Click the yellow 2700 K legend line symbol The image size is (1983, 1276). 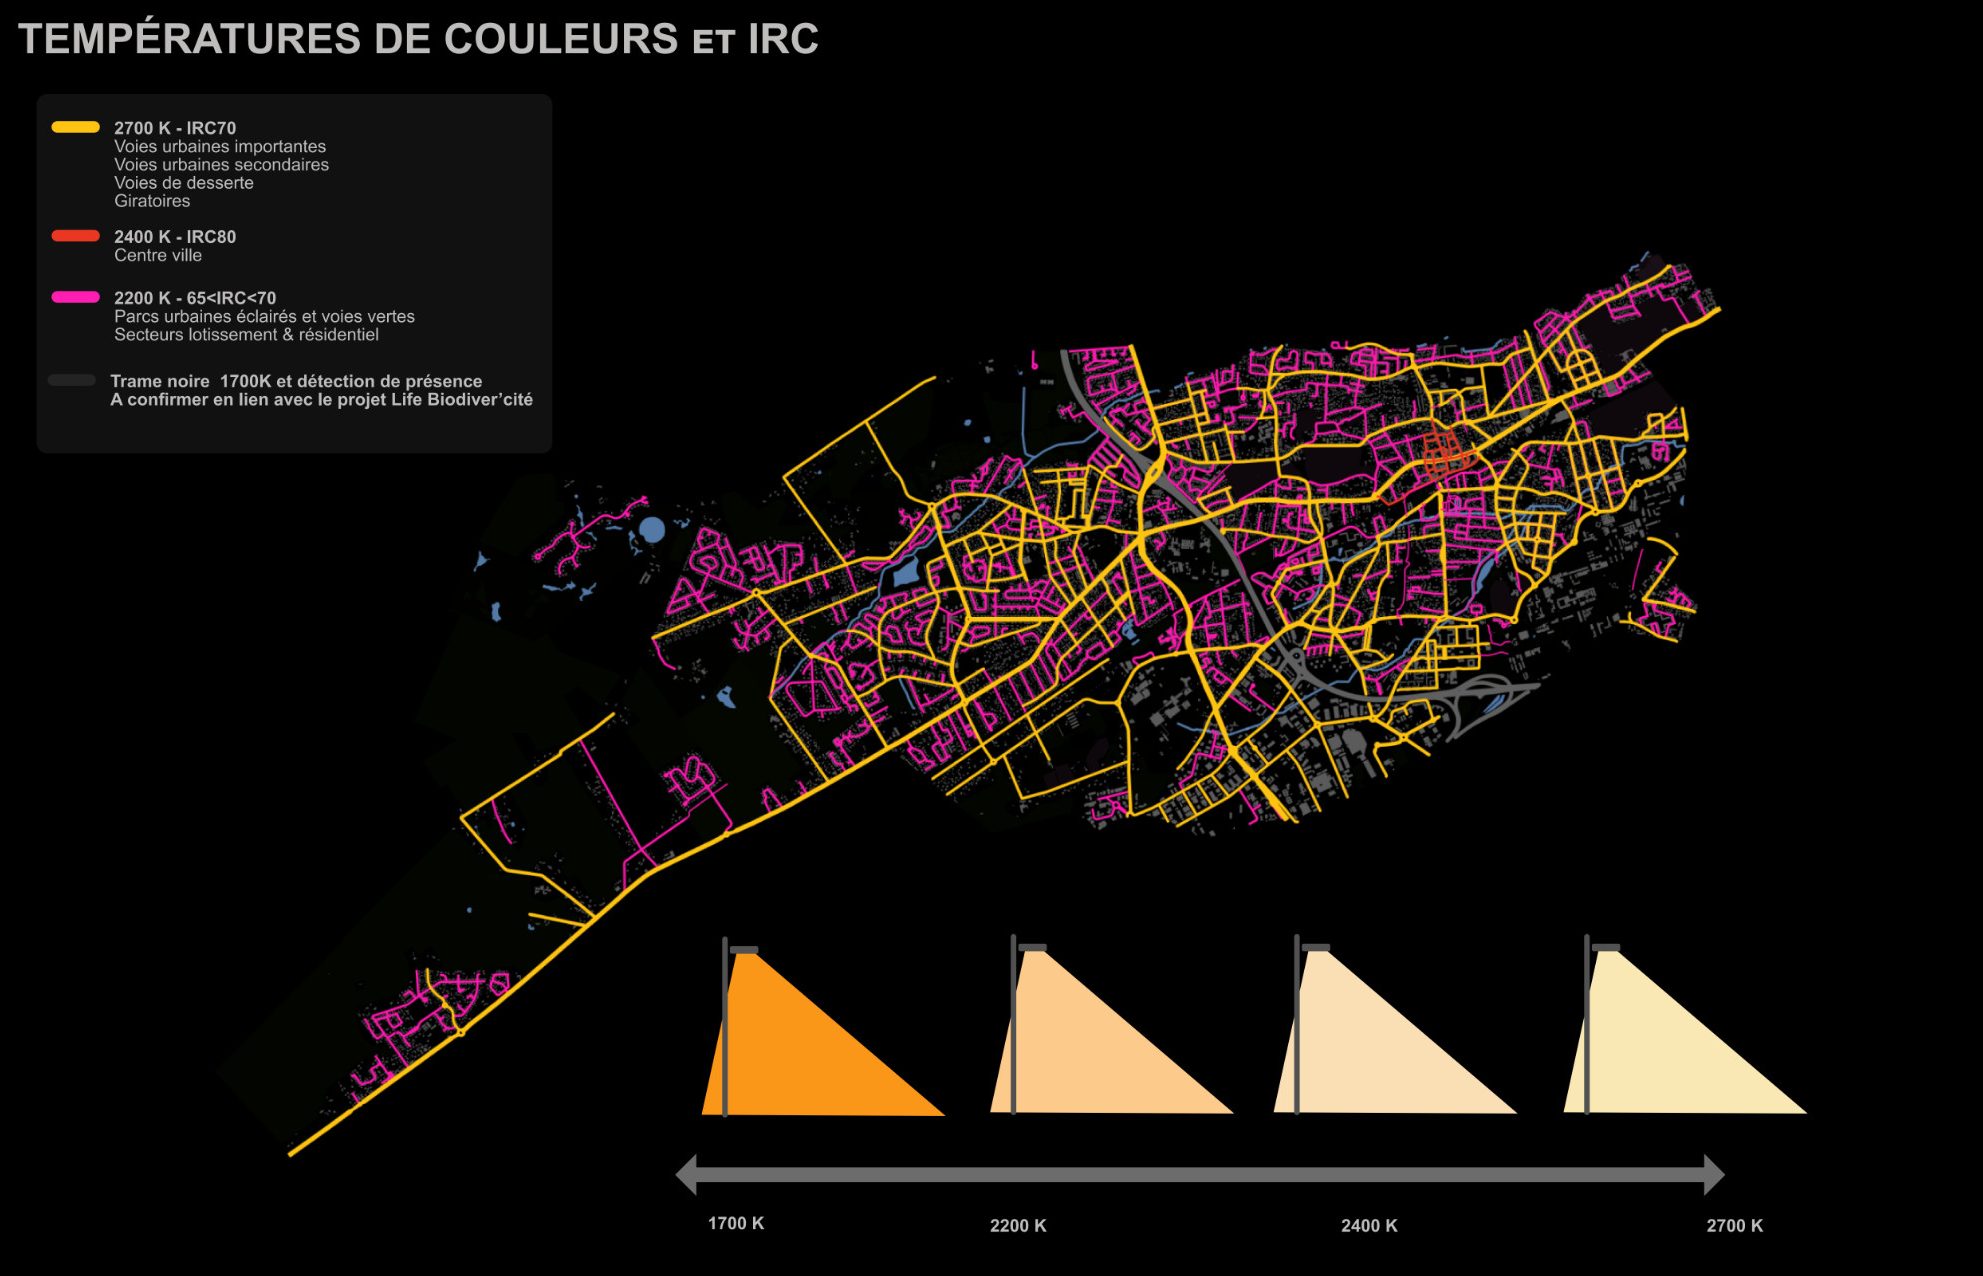pos(75,128)
